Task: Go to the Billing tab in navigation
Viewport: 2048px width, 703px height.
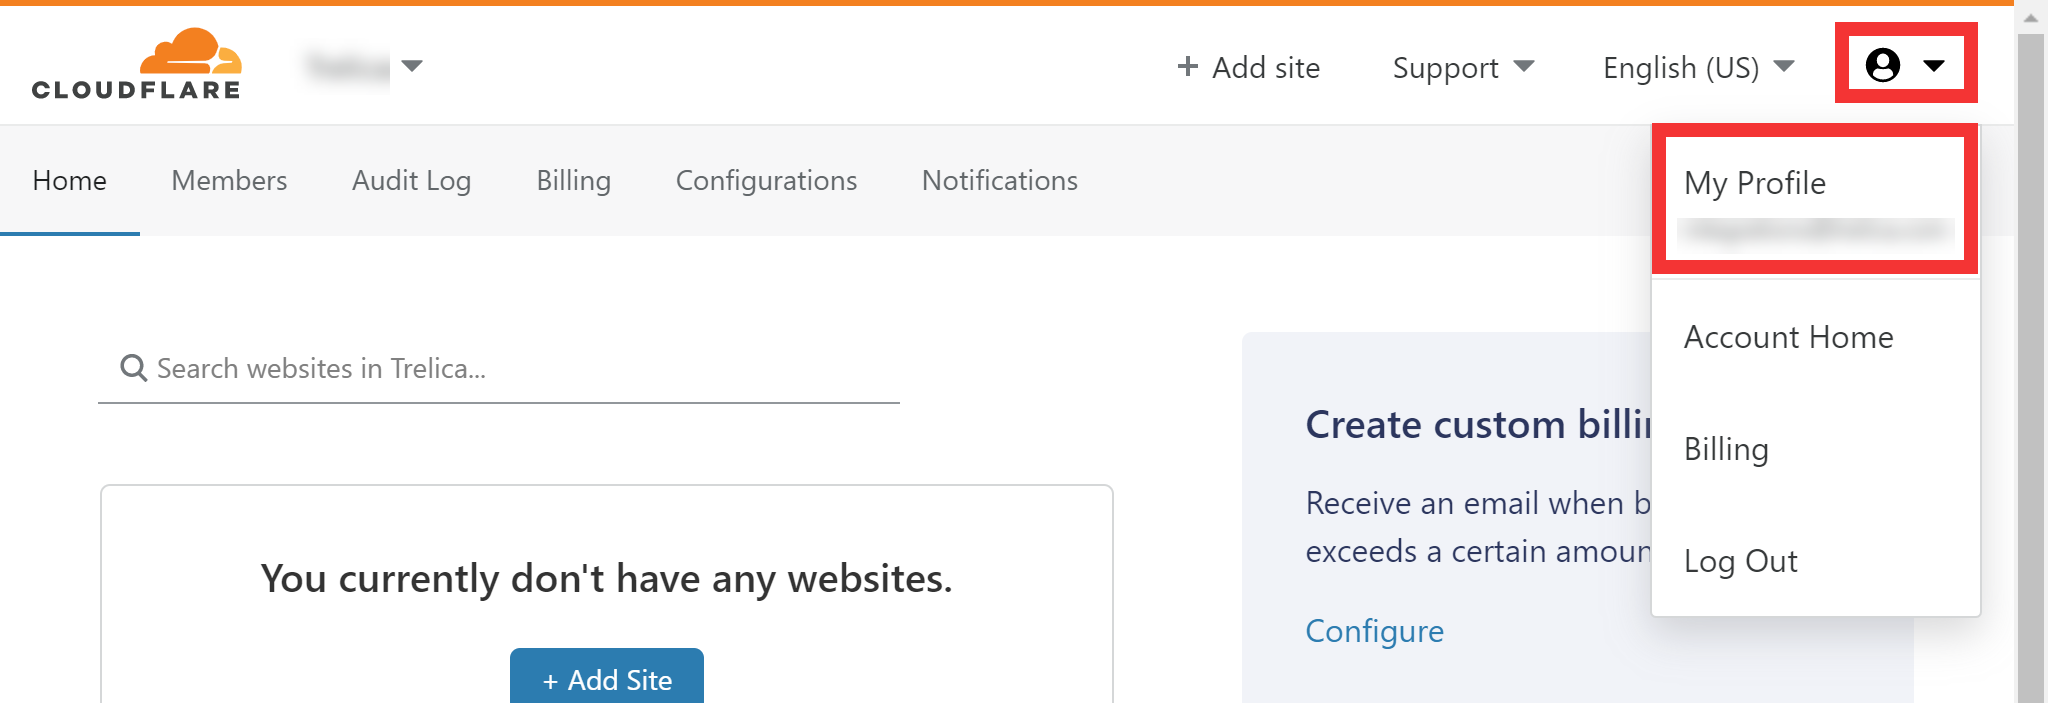Action: point(573,180)
